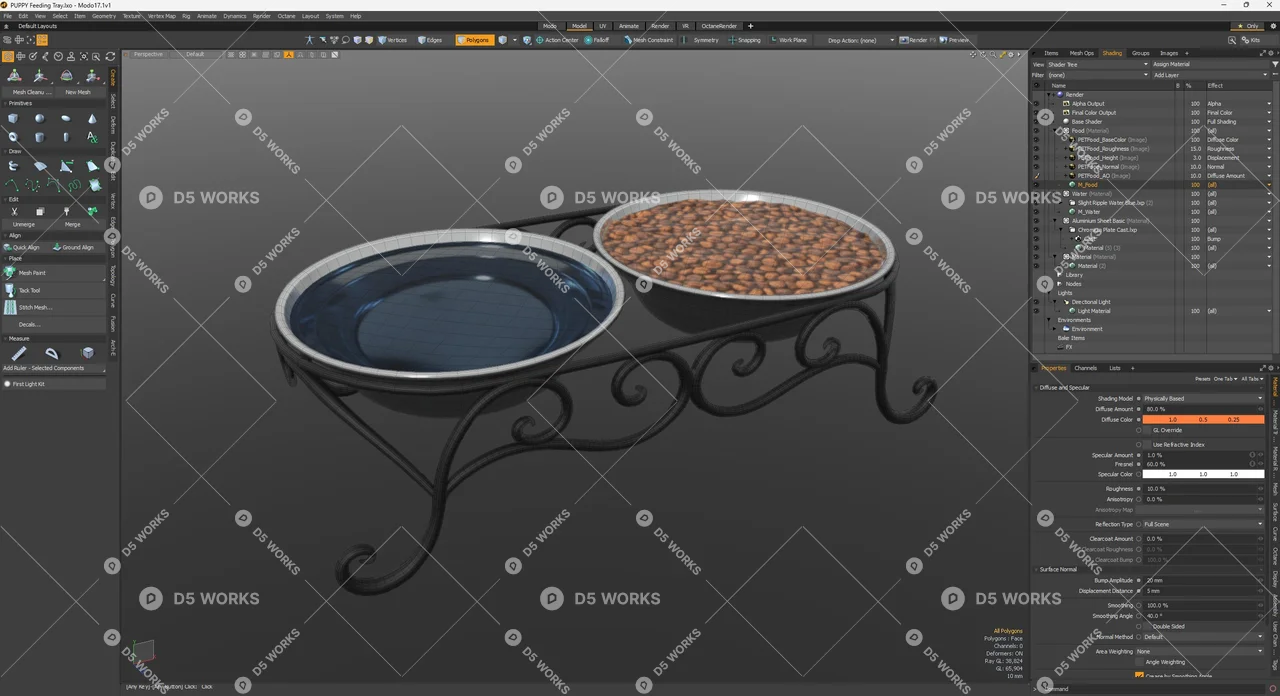Toggle visibility of Base Shader layer

click(1036, 122)
